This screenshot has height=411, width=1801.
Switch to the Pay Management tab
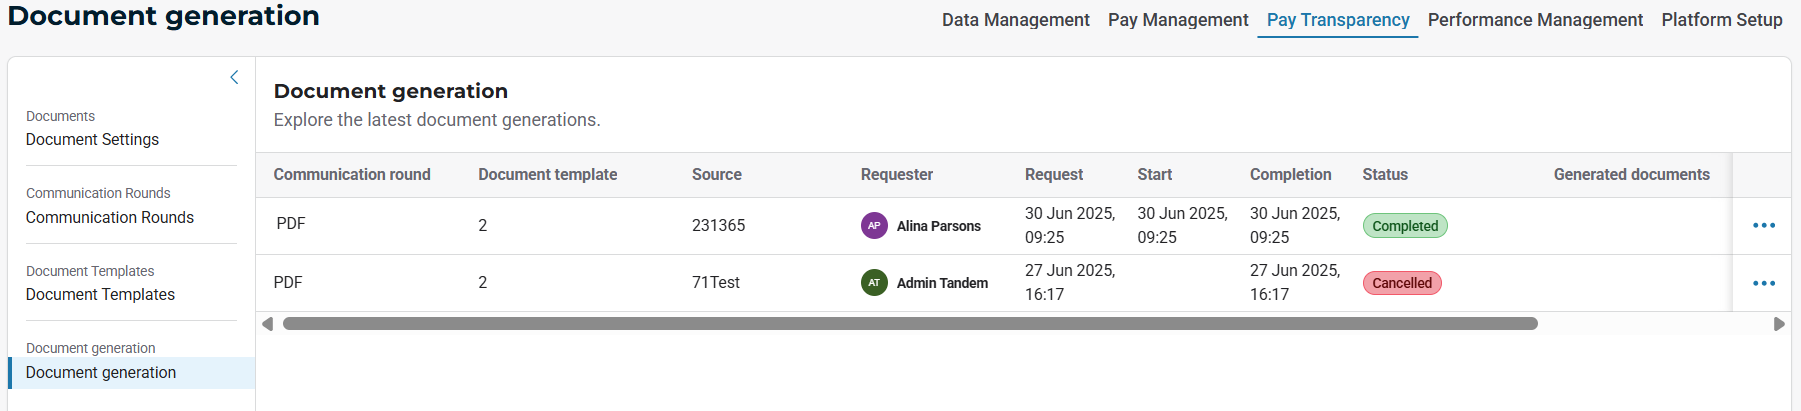[x=1177, y=20]
